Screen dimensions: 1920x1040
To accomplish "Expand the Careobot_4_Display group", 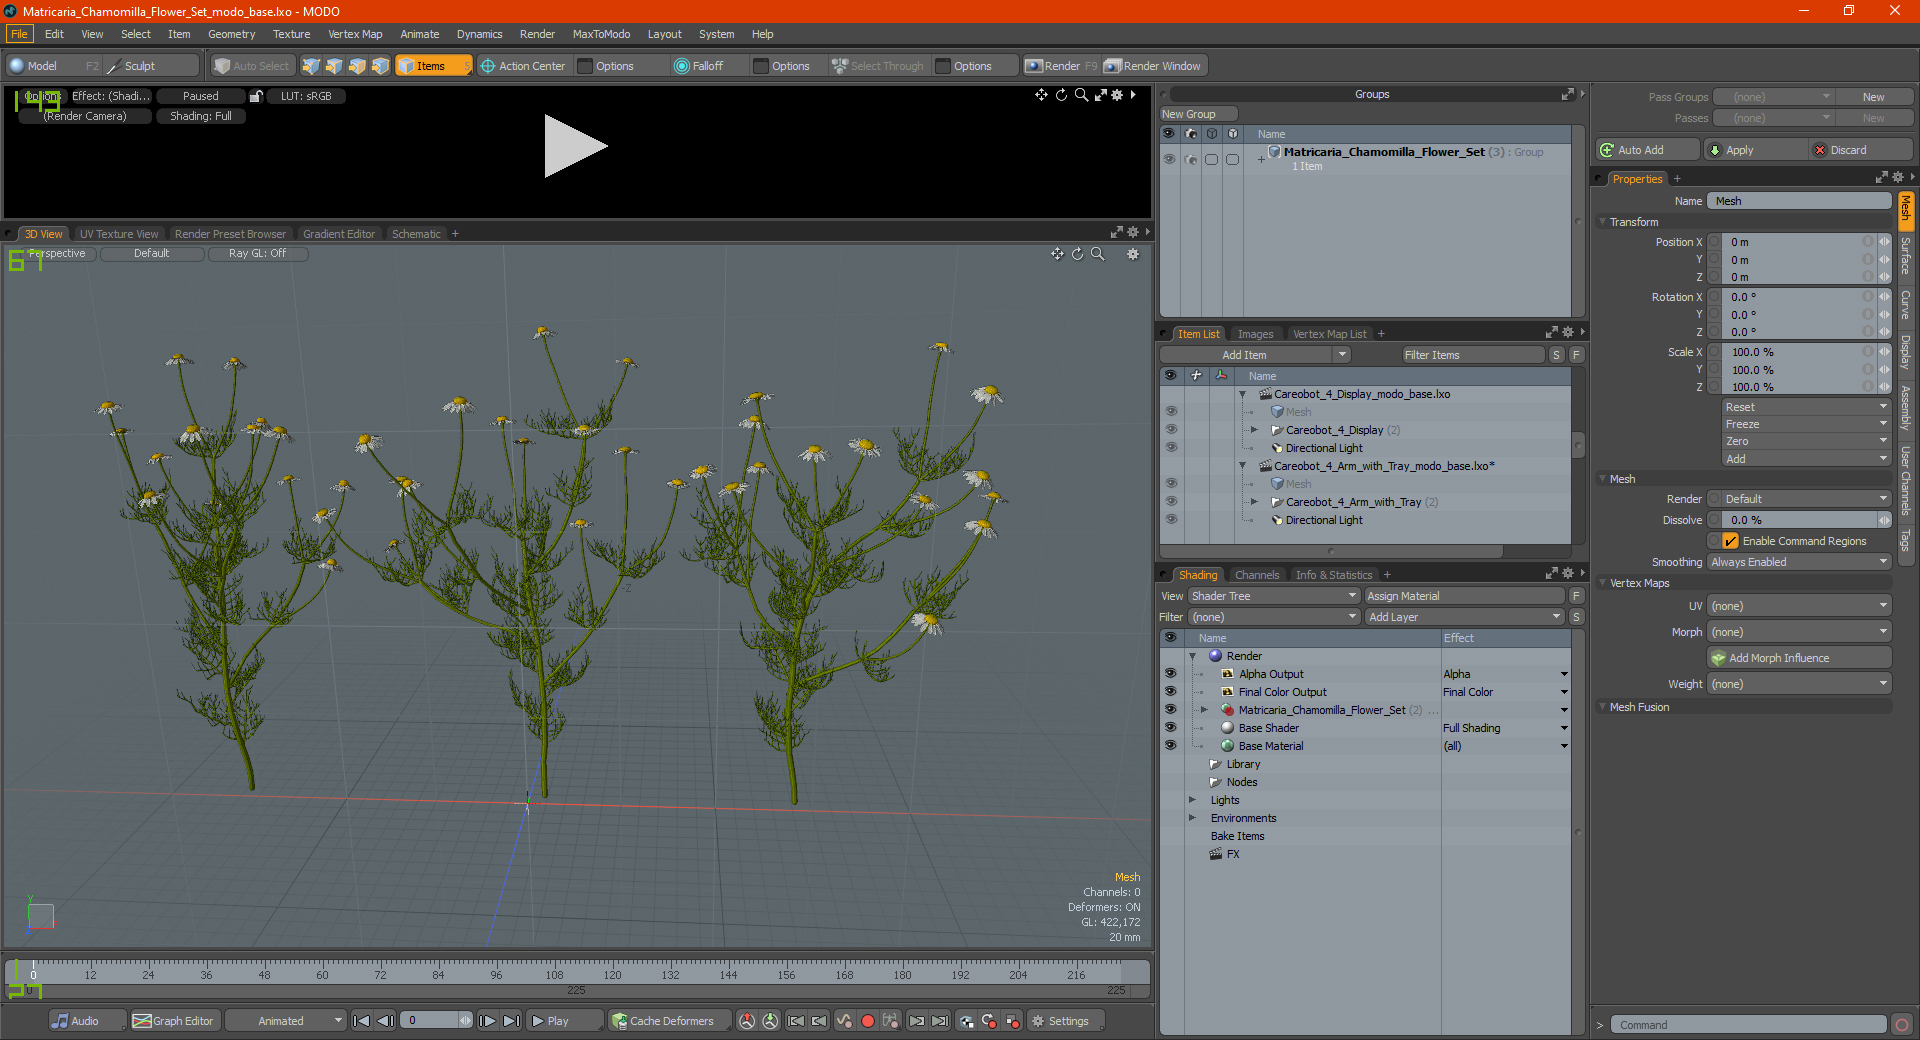I will (1254, 430).
